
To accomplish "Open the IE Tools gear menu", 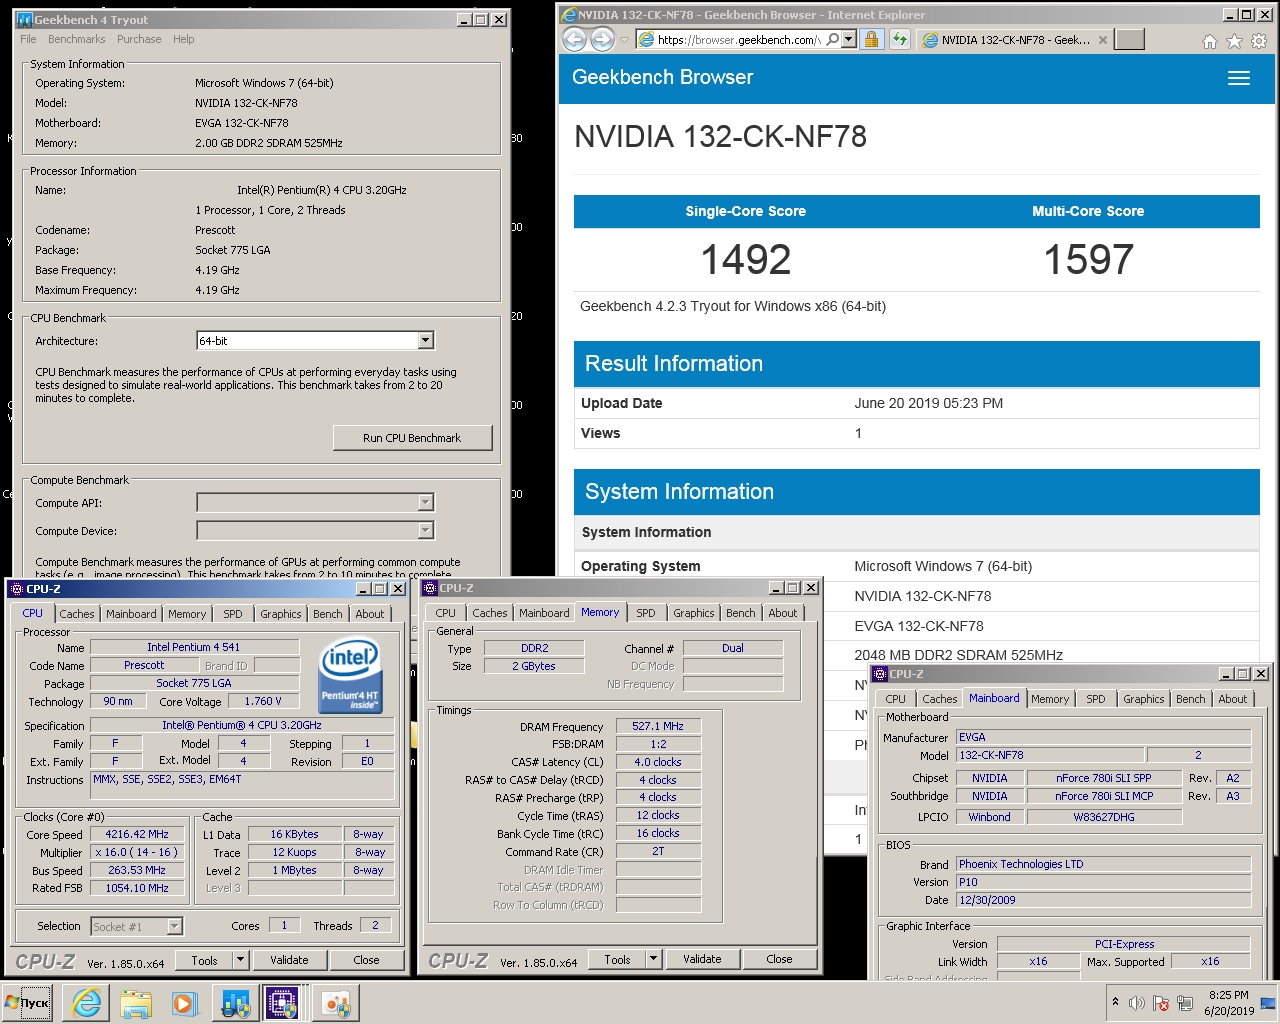I will [1259, 41].
